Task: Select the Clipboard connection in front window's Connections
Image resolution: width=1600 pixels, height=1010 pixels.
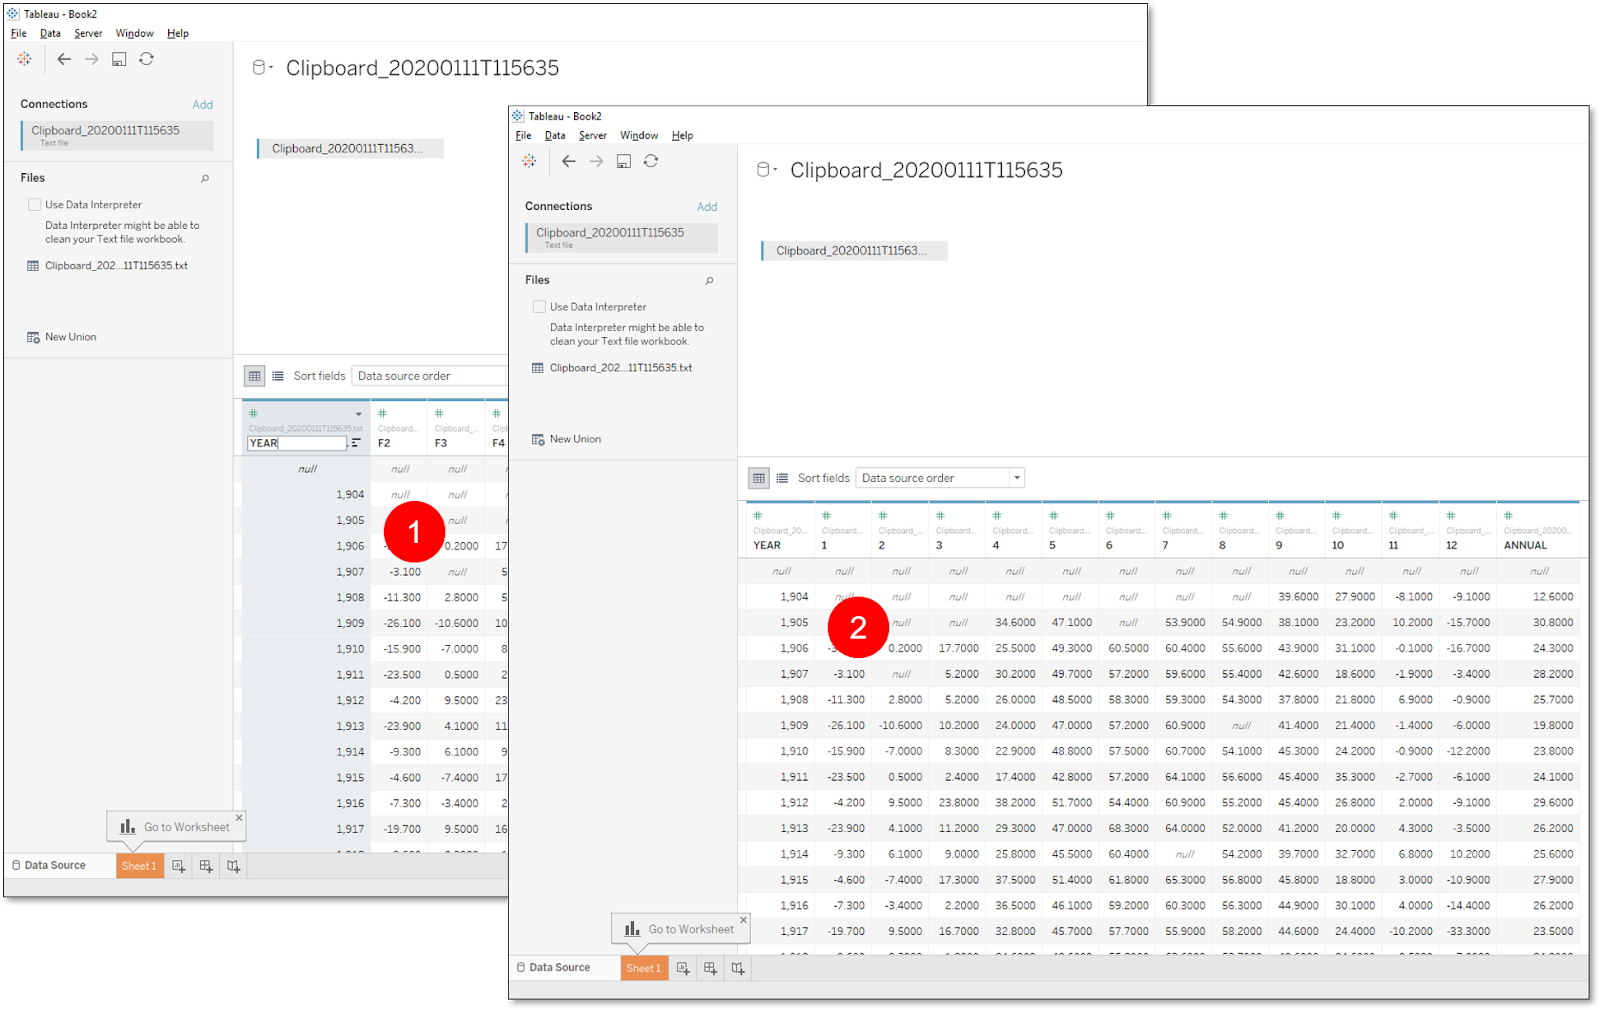Action: [x=621, y=237]
